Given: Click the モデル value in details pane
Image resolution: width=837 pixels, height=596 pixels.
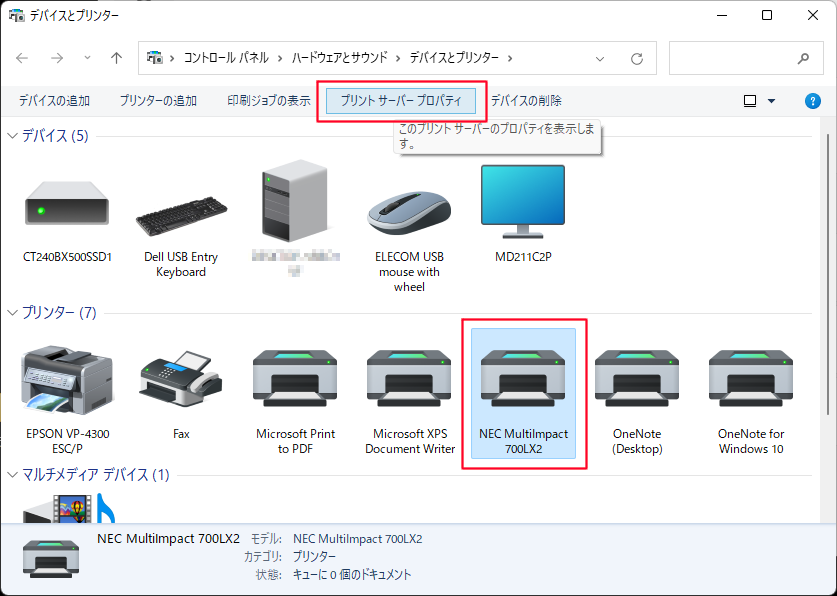Looking at the screenshot, I should pyautogui.click(x=358, y=539).
